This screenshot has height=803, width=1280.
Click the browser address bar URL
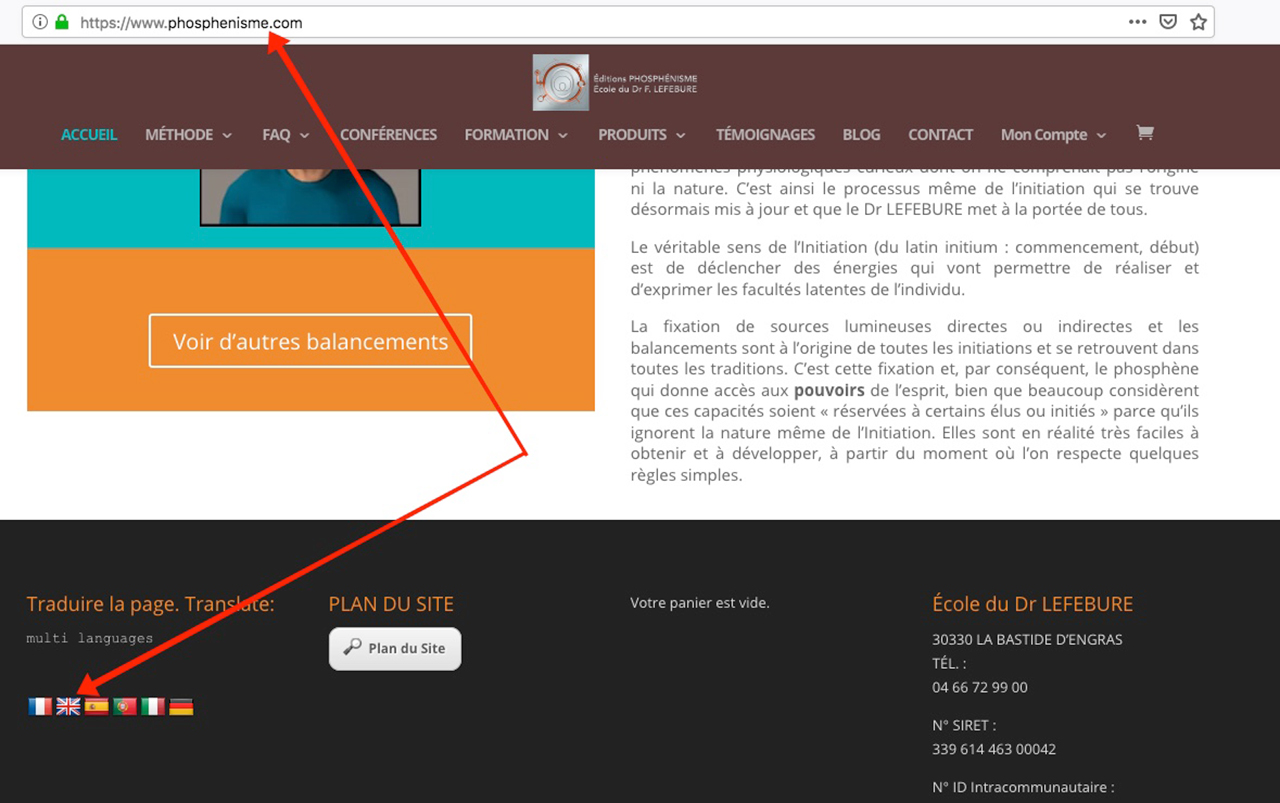coord(190,22)
